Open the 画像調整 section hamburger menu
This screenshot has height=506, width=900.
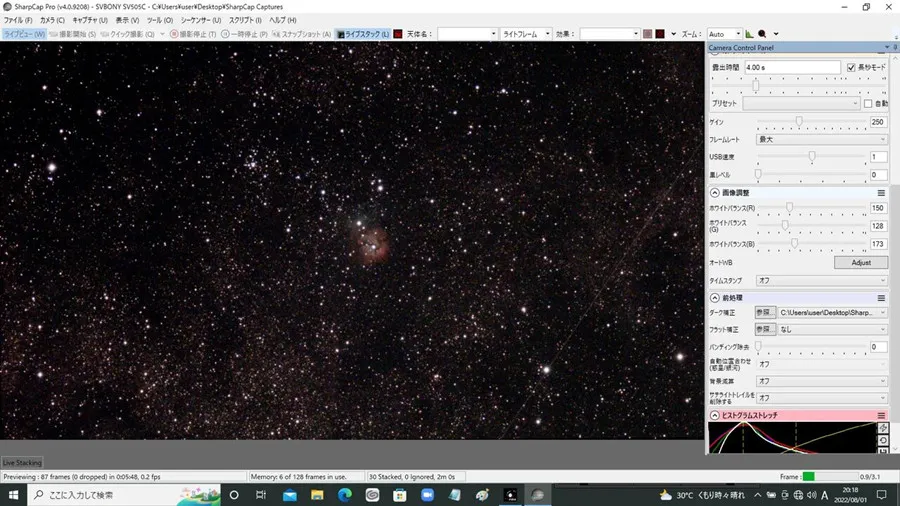pos(881,193)
